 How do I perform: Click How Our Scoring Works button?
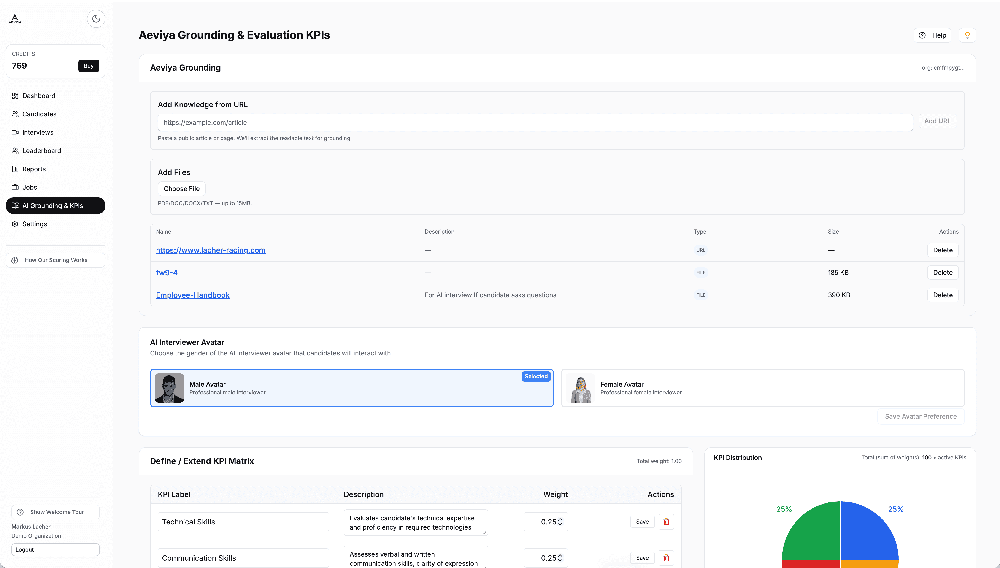point(55,260)
